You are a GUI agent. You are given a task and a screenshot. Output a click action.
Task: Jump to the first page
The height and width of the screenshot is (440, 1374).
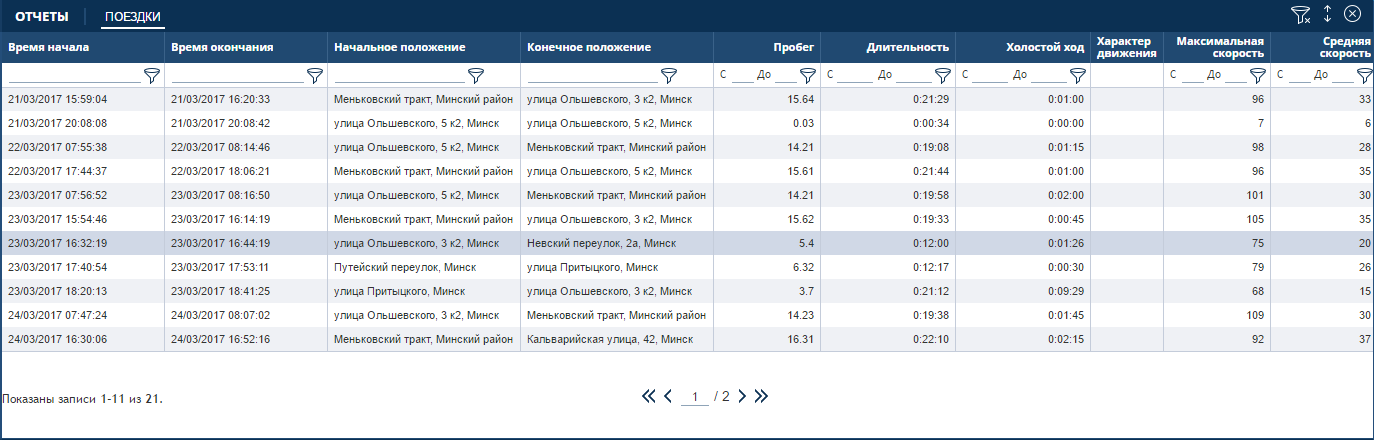[649, 396]
